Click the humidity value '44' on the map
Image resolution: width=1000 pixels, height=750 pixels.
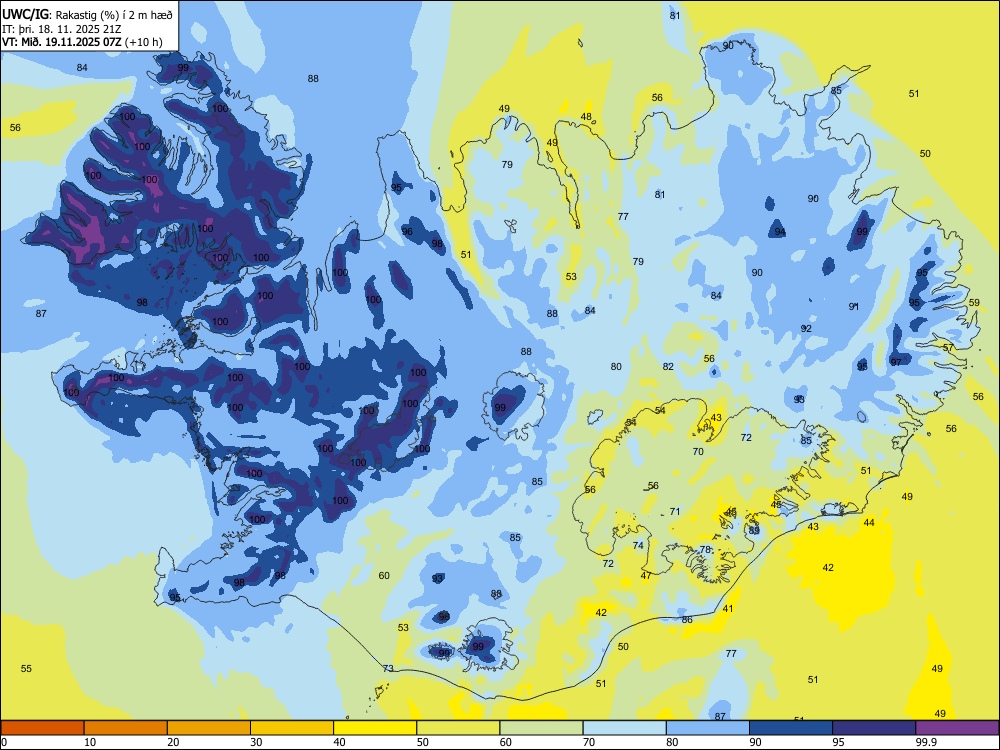(869, 522)
